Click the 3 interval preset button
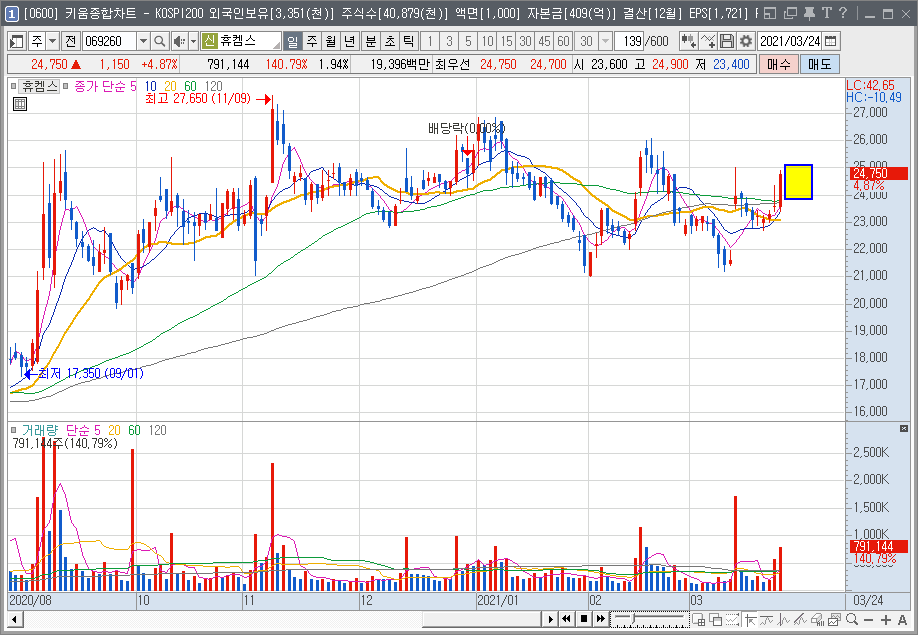Image resolution: width=918 pixels, height=635 pixels. [x=449, y=41]
